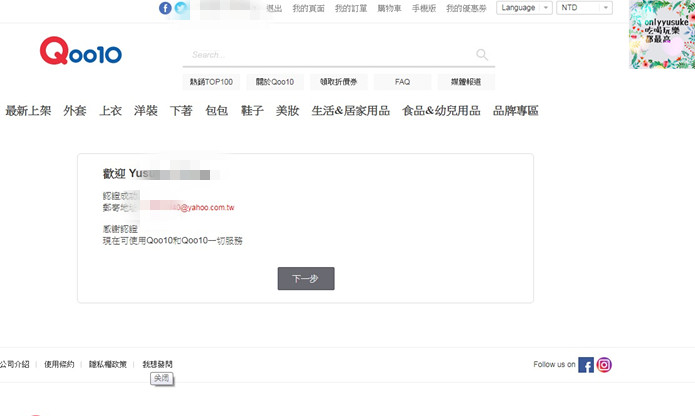This screenshot has height=416, width=695.
Task: Click the 領取折價券 shortcut
Action: [x=339, y=82]
